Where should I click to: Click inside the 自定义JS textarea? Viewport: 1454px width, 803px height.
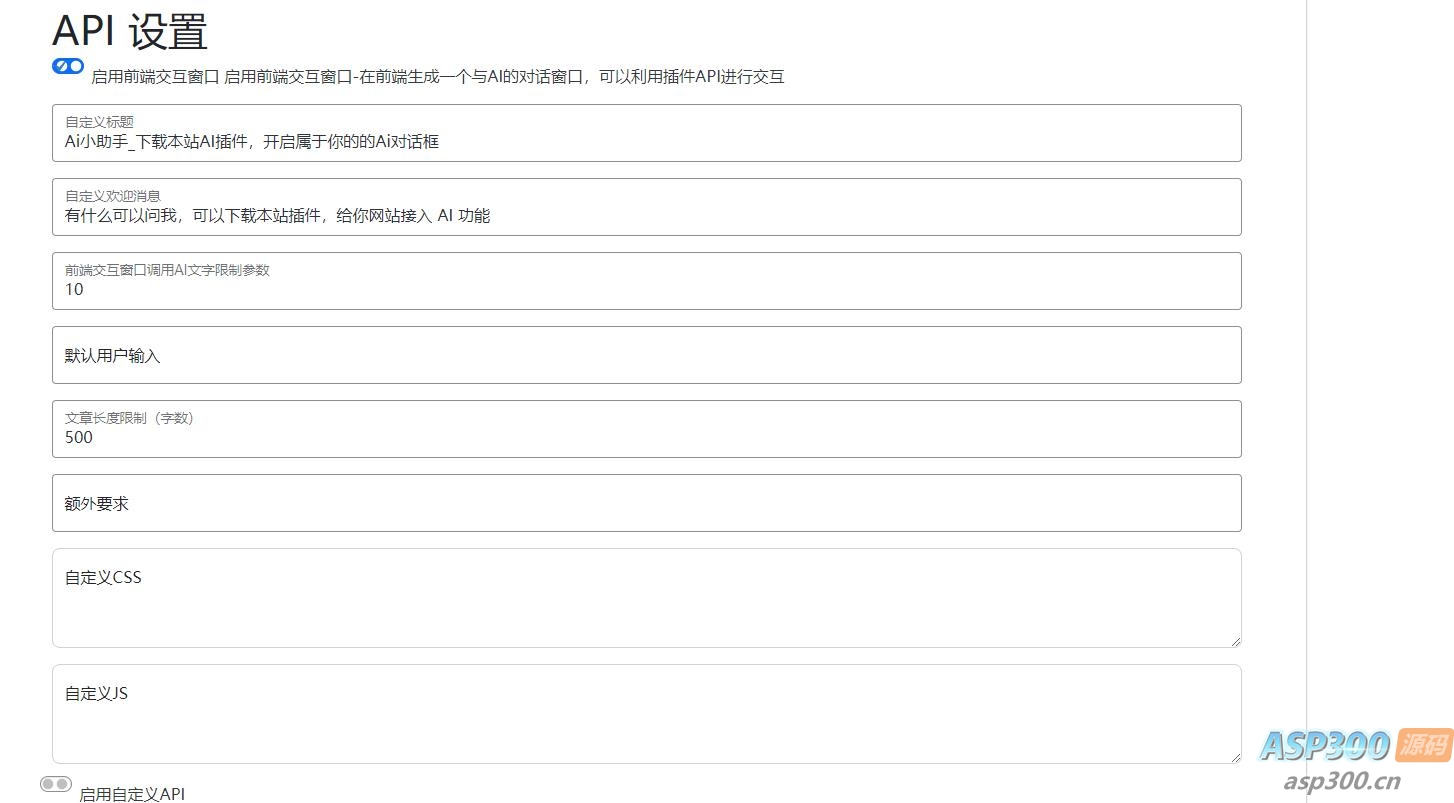pyautogui.click(x=646, y=720)
